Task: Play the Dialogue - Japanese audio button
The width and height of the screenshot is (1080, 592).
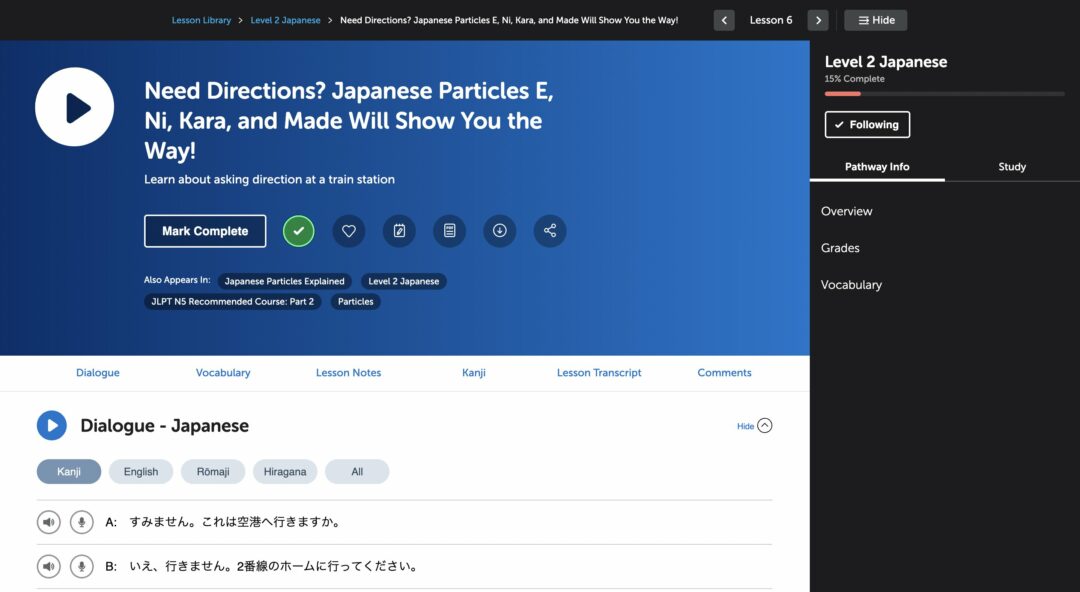Action: (x=51, y=425)
